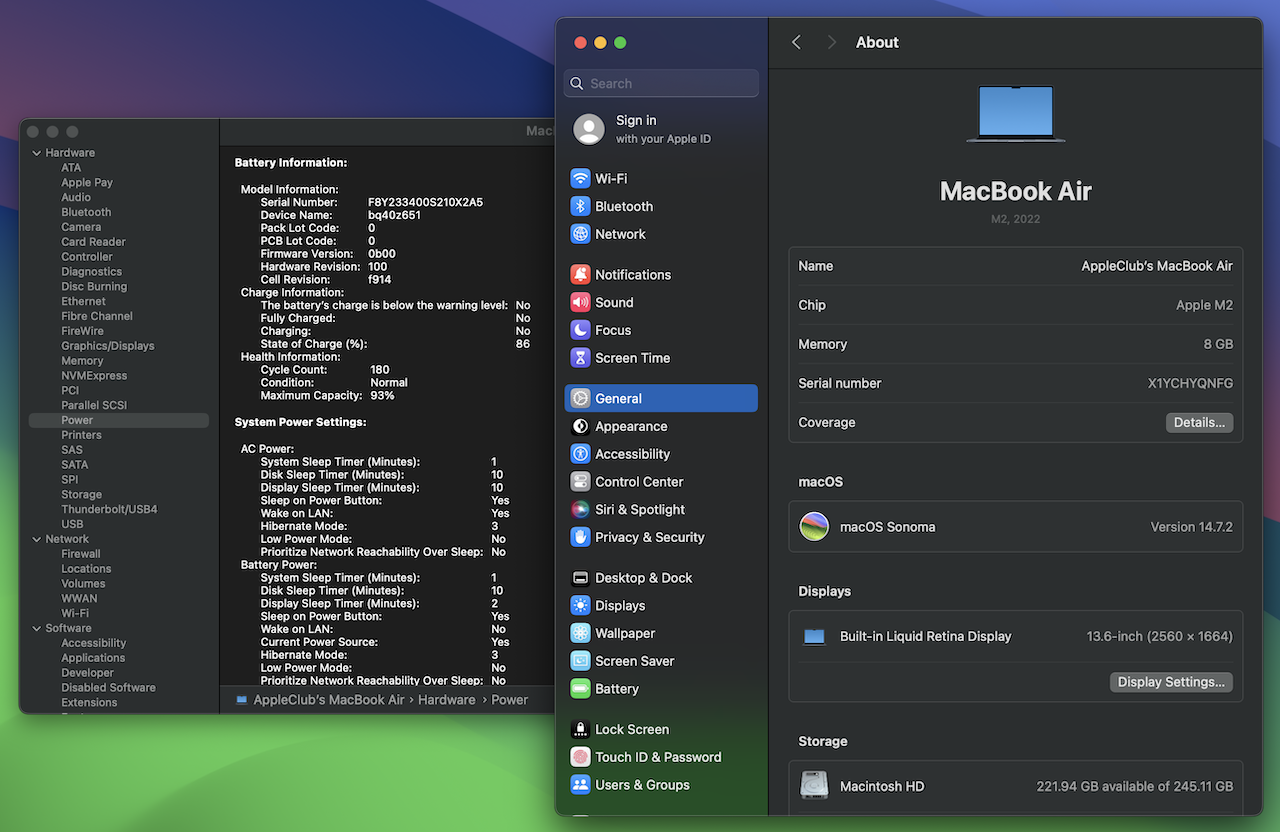1280x832 pixels.
Task: Select Apple Pay in System Information sidebar
Action: tap(87, 183)
